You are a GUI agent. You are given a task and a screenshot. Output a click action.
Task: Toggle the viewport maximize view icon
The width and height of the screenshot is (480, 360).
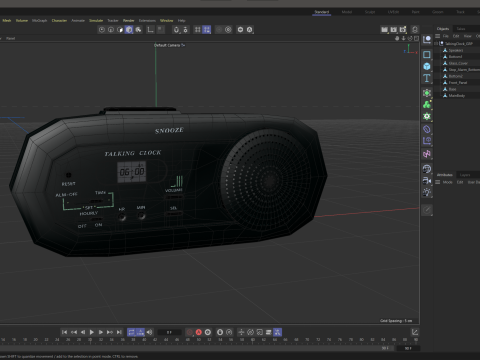(x=416, y=38)
